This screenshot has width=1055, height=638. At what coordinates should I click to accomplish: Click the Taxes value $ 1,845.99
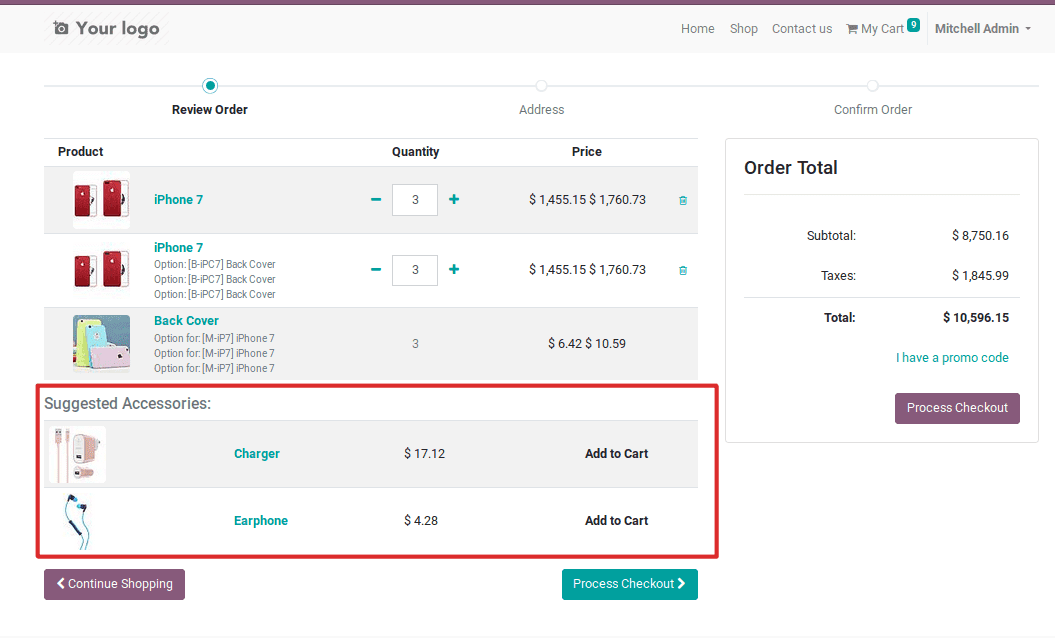980,275
